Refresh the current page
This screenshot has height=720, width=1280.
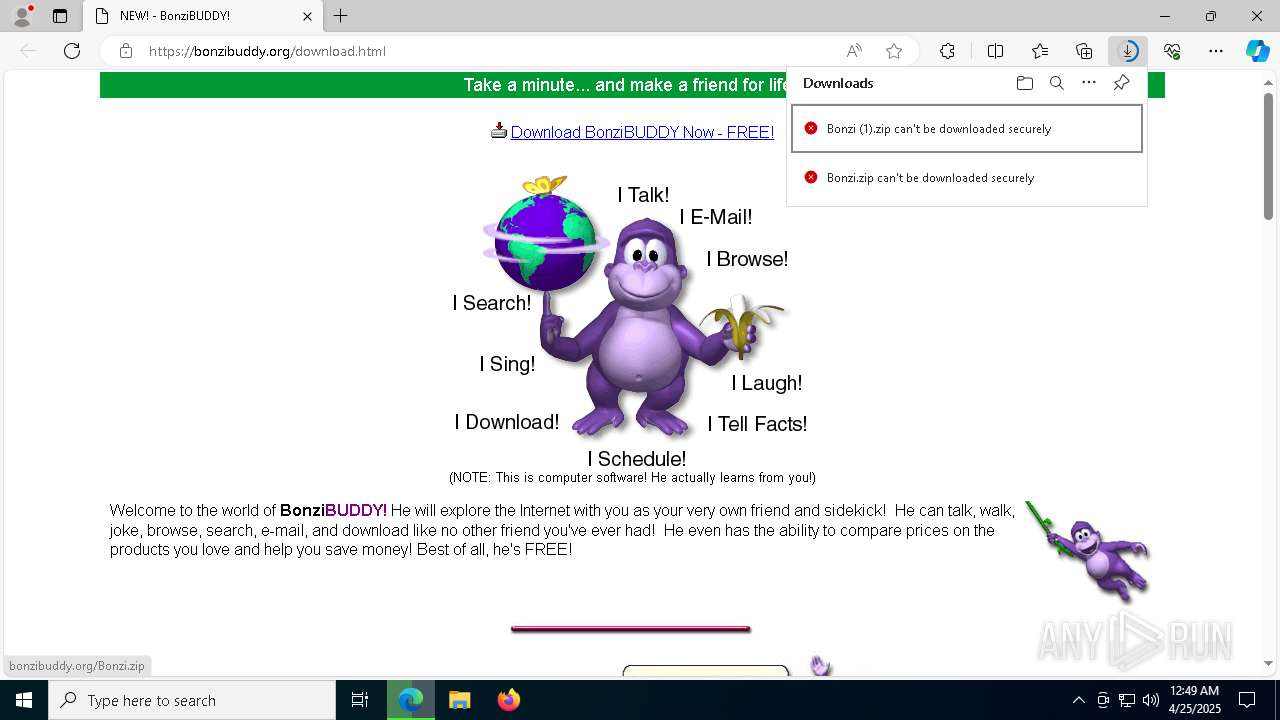[72, 51]
